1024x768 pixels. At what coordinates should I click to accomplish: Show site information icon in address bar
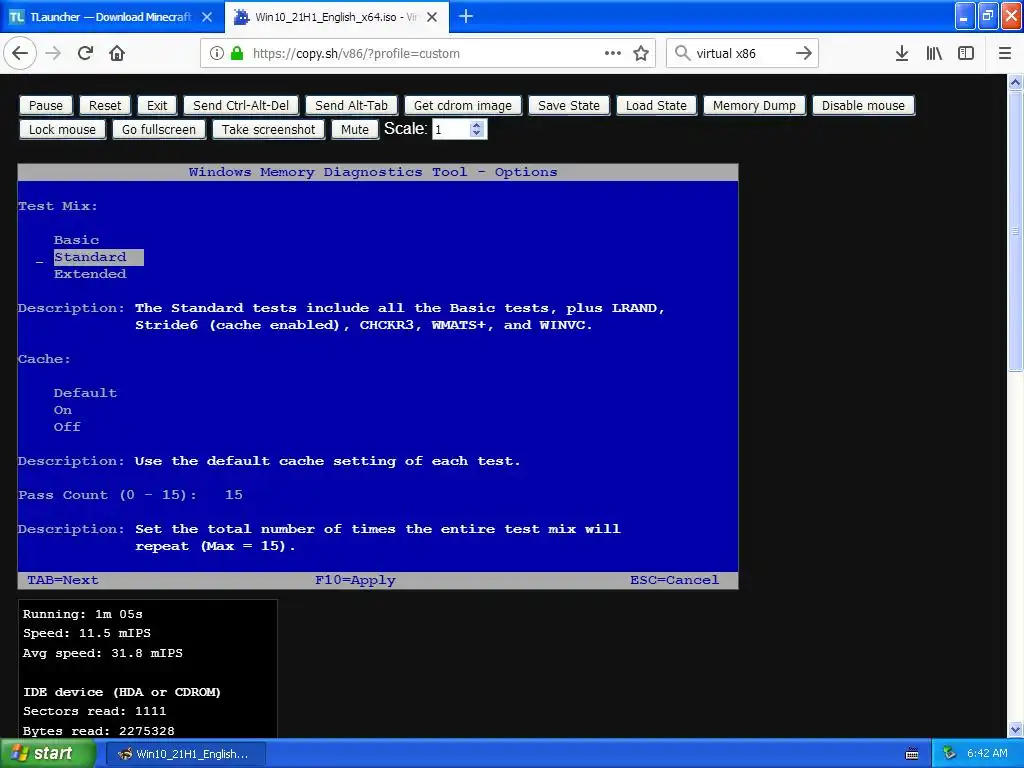point(216,54)
